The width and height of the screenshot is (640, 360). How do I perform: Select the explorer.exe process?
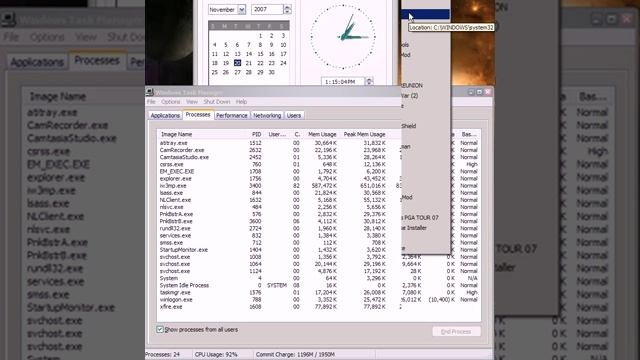coord(318,179)
